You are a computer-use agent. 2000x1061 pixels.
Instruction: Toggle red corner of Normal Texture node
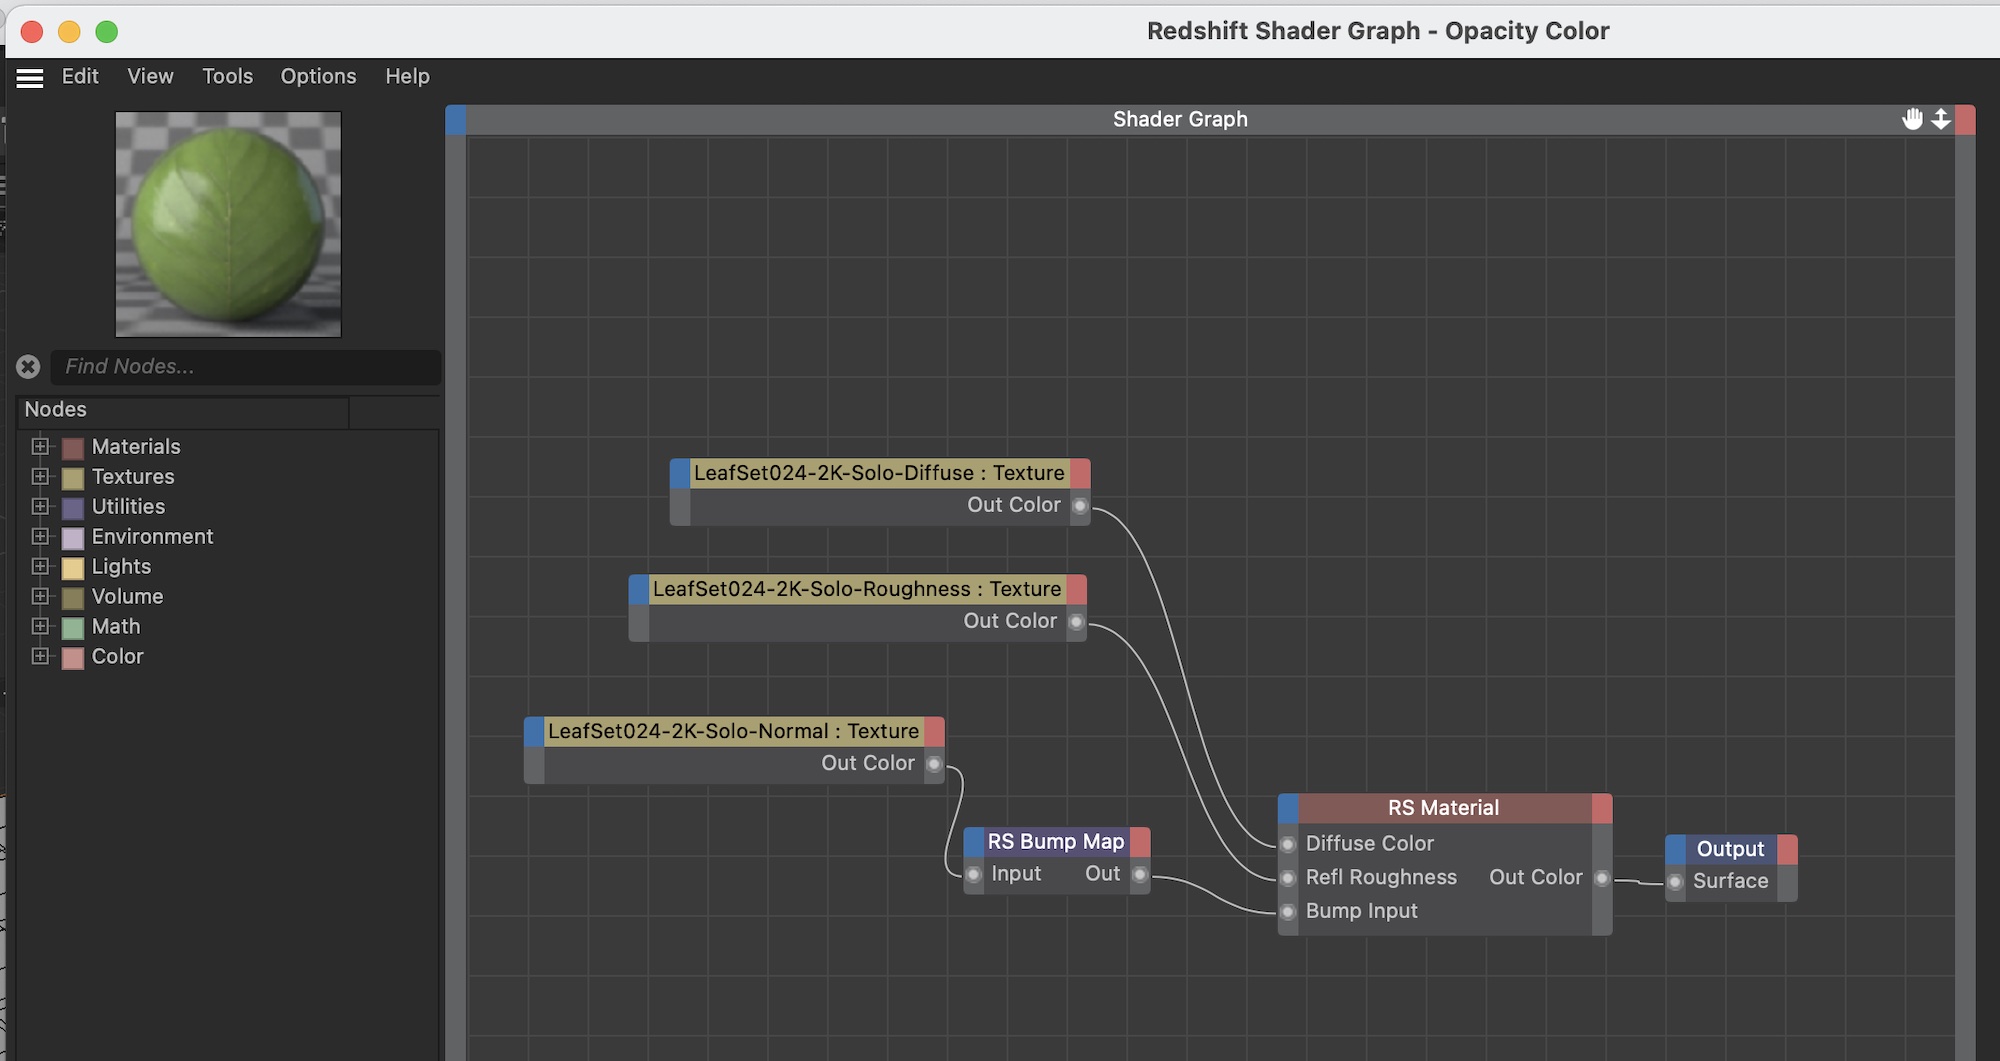(x=934, y=731)
